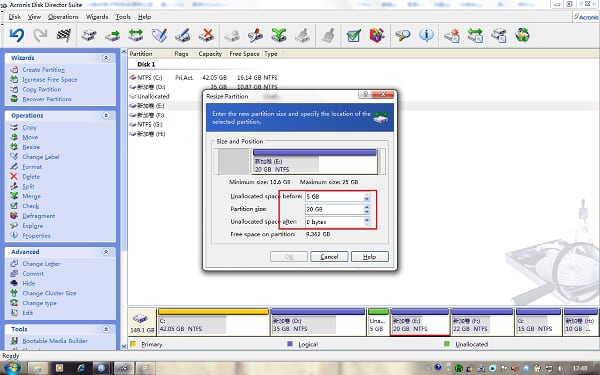Click Recover Partitions in the Wizards panel
600x375 pixels.
click(47, 99)
